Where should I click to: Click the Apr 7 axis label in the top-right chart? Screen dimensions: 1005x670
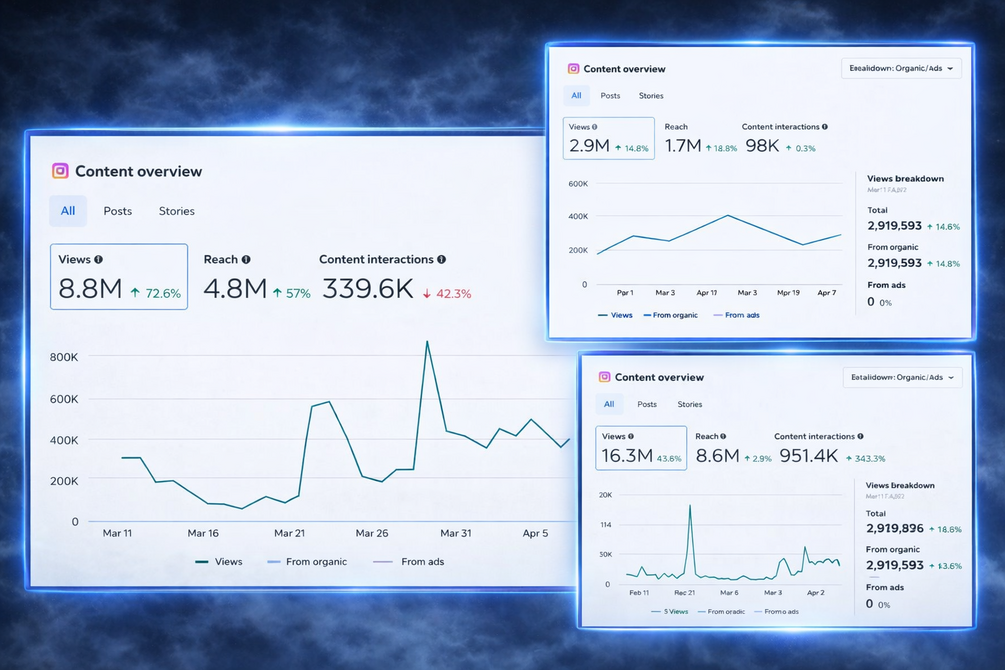tap(827, 292)
